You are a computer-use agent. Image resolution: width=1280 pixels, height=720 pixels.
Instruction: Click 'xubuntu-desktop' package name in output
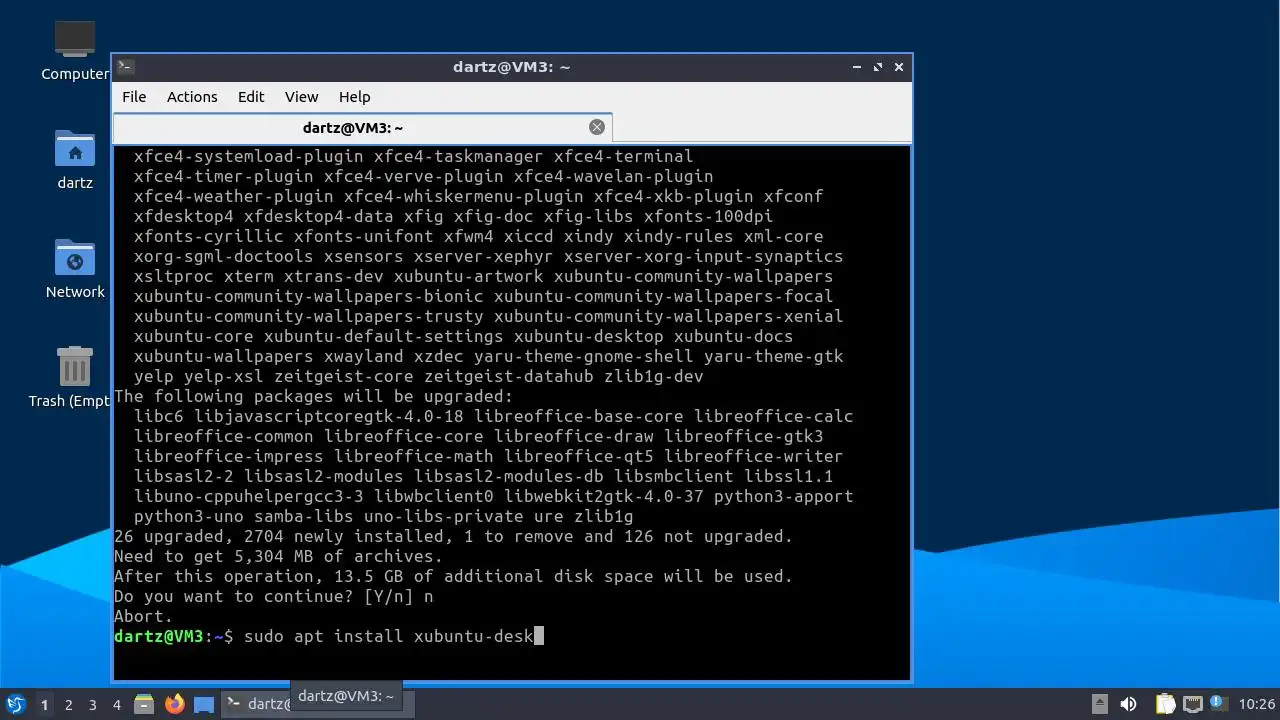coord(588,336)
